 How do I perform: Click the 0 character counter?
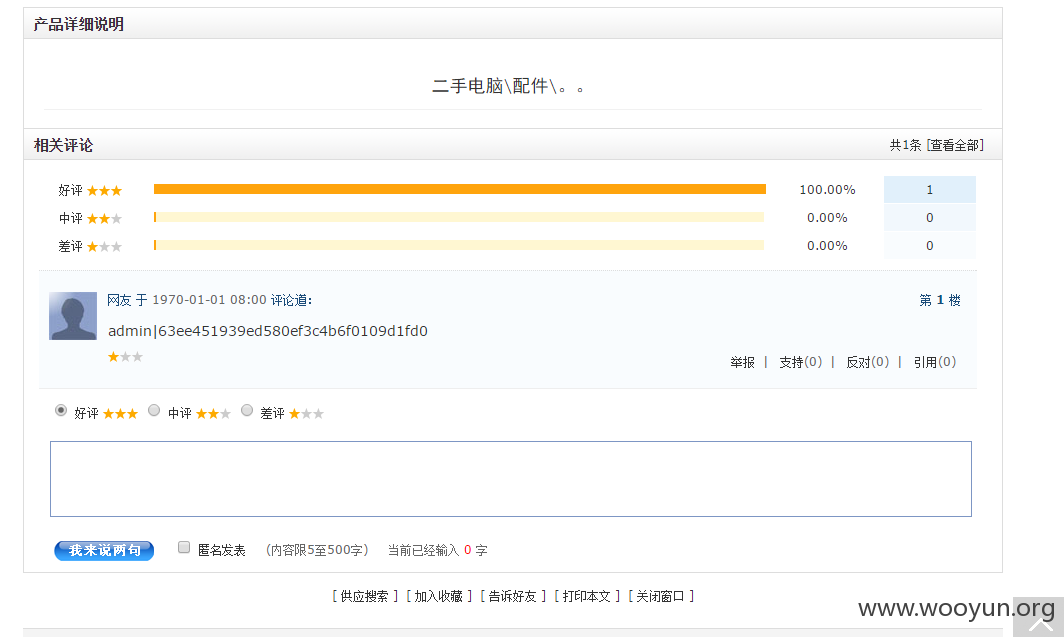468,550
